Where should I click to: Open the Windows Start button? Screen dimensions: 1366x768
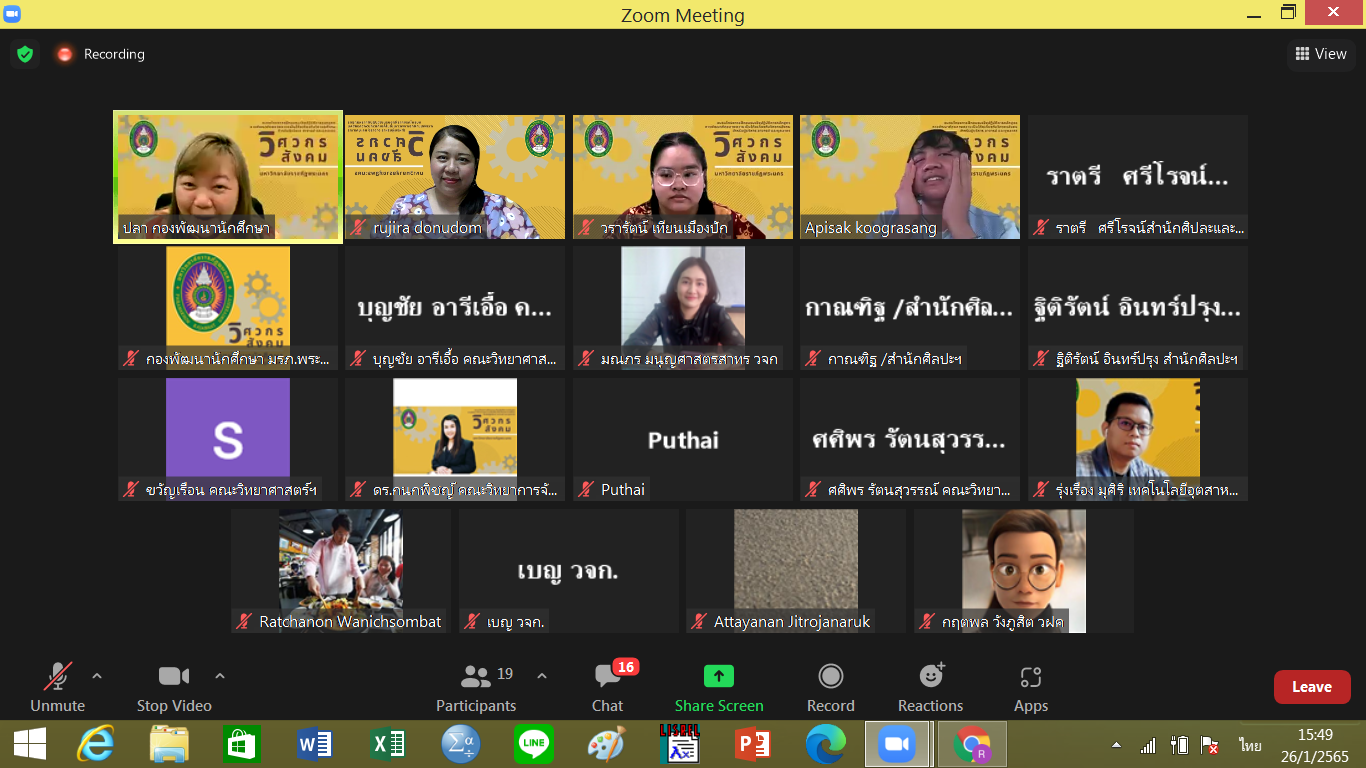pos(30,744)
